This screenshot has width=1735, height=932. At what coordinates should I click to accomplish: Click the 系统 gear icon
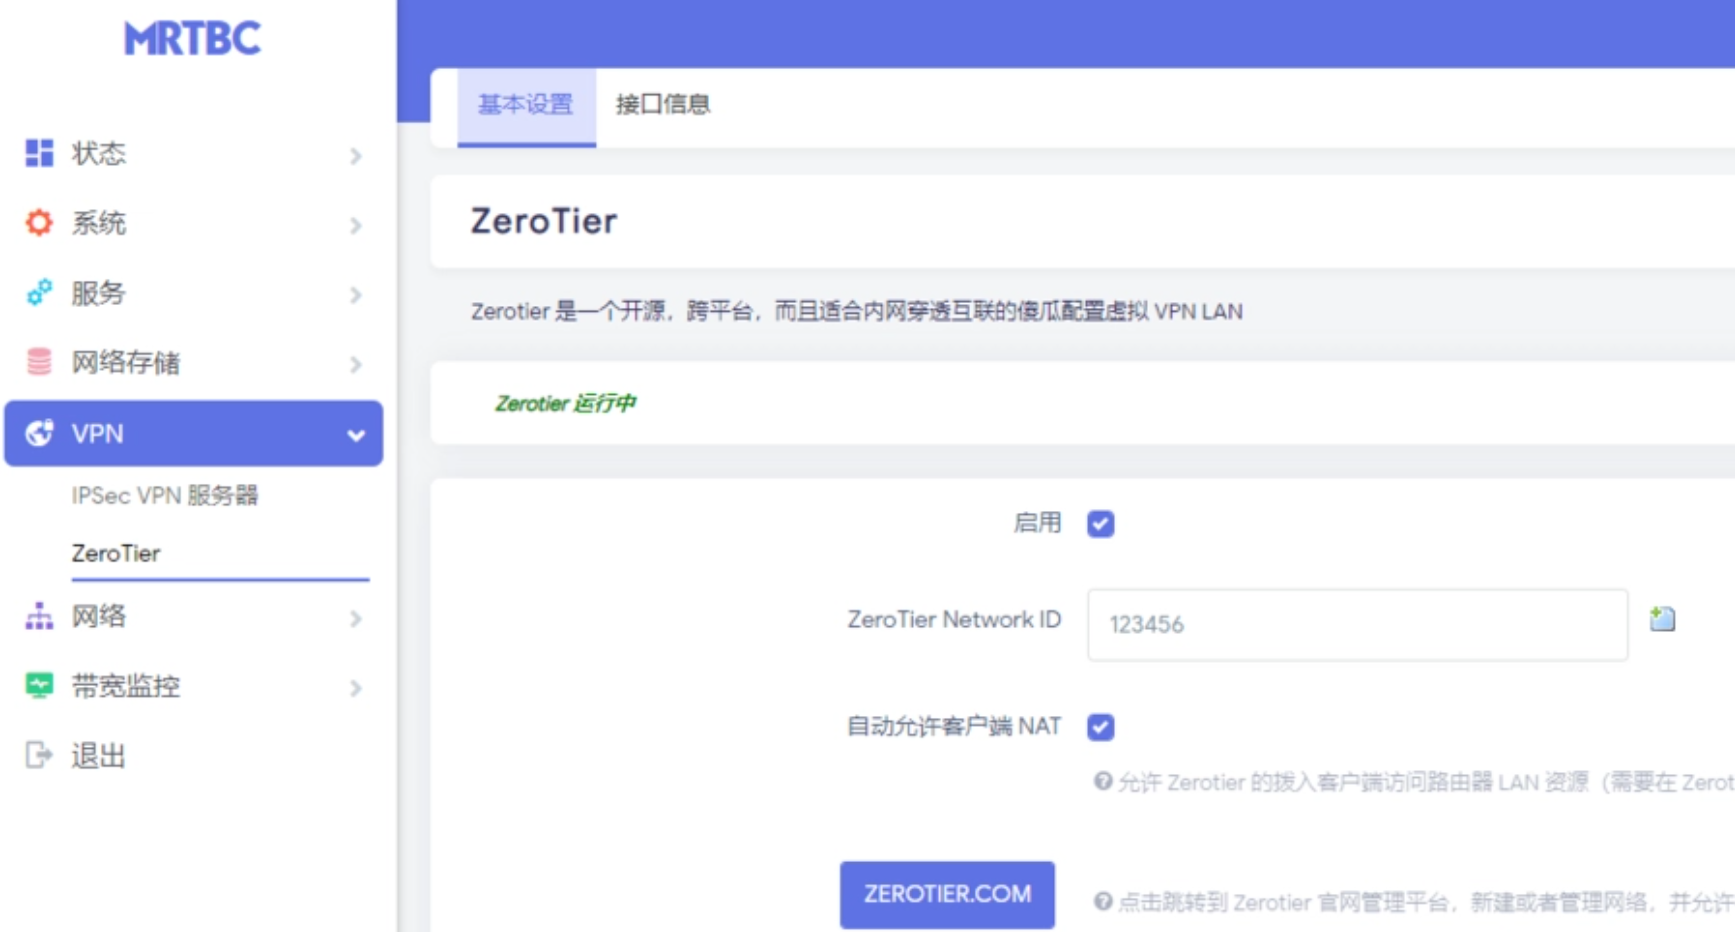pyautogui.click(x=39, y=223)
